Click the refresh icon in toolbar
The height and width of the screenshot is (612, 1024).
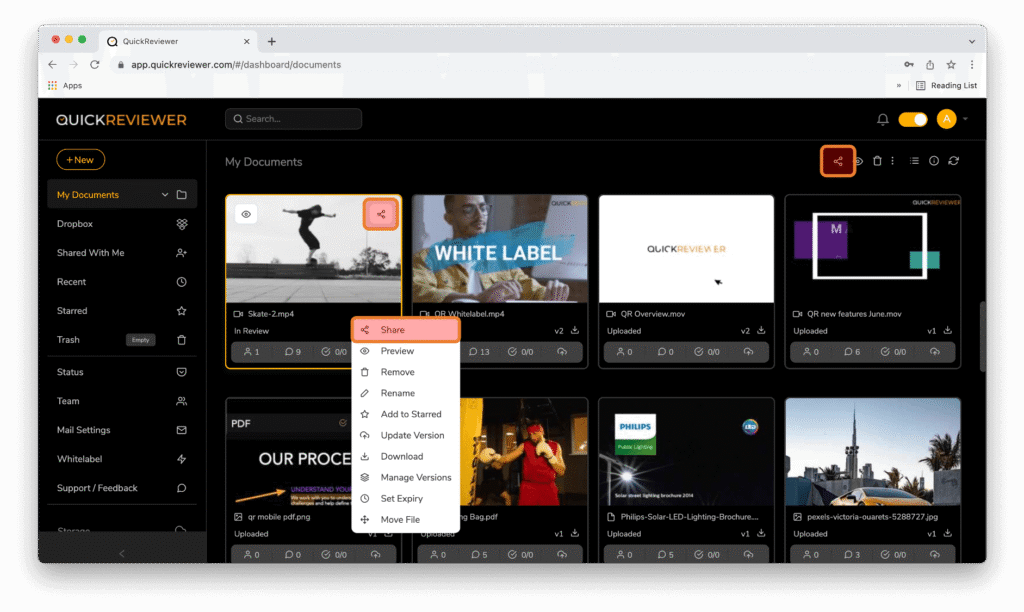tap(953, 161)
